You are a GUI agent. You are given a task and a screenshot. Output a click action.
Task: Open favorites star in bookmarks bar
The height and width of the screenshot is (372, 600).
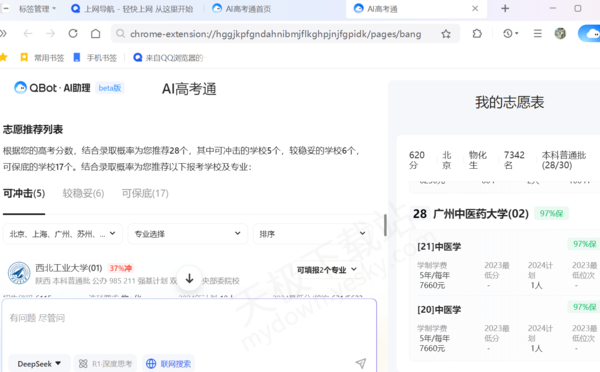[x=3, y=57]
